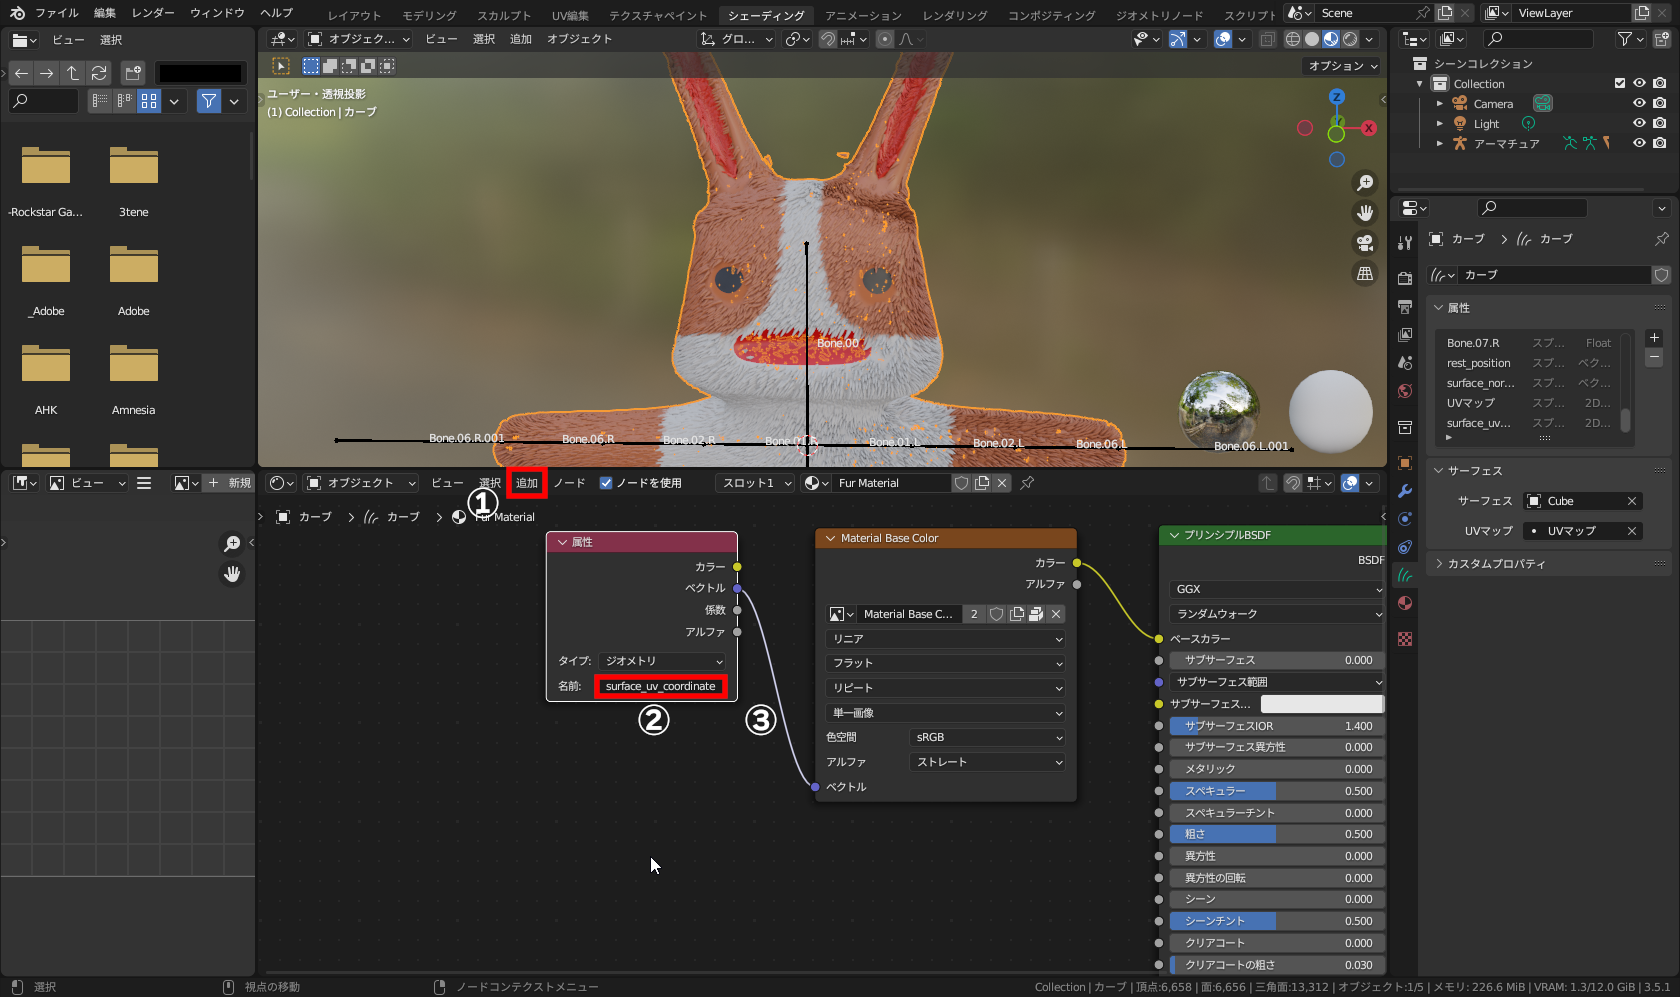Open the オプション dropdown in the viewport
The width and height of the screenshot is (1680, 997).
[x=1343, y=66]
